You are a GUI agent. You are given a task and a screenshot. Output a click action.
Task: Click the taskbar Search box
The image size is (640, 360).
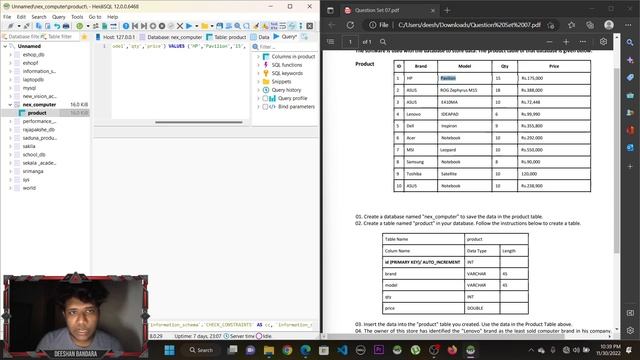(201, 350)
